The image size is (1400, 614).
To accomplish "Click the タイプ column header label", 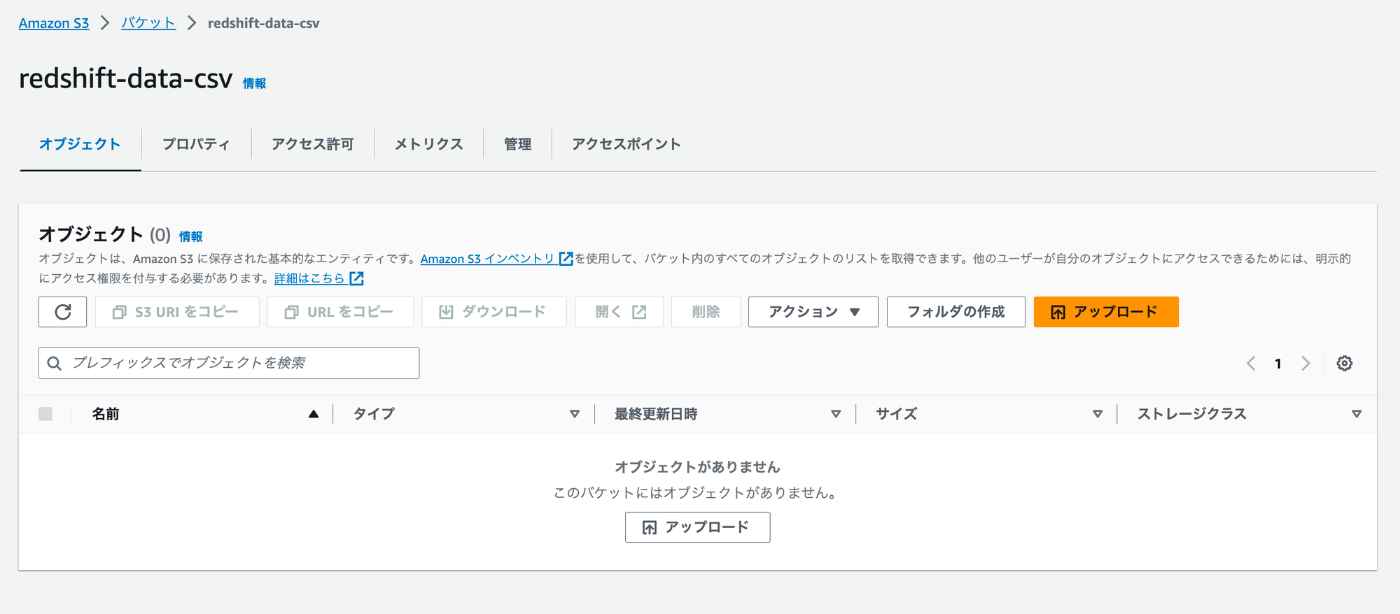I will 374,414.
